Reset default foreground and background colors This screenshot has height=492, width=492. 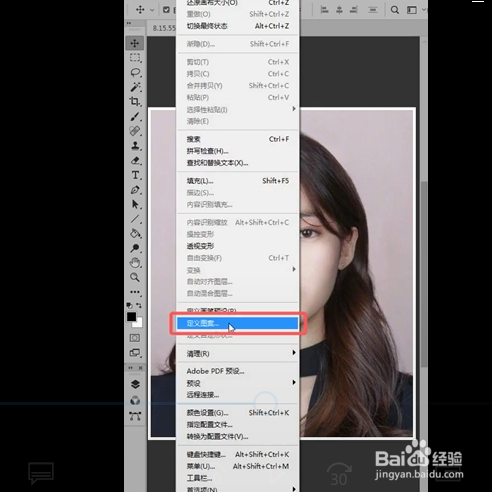[x=129, y=305]
